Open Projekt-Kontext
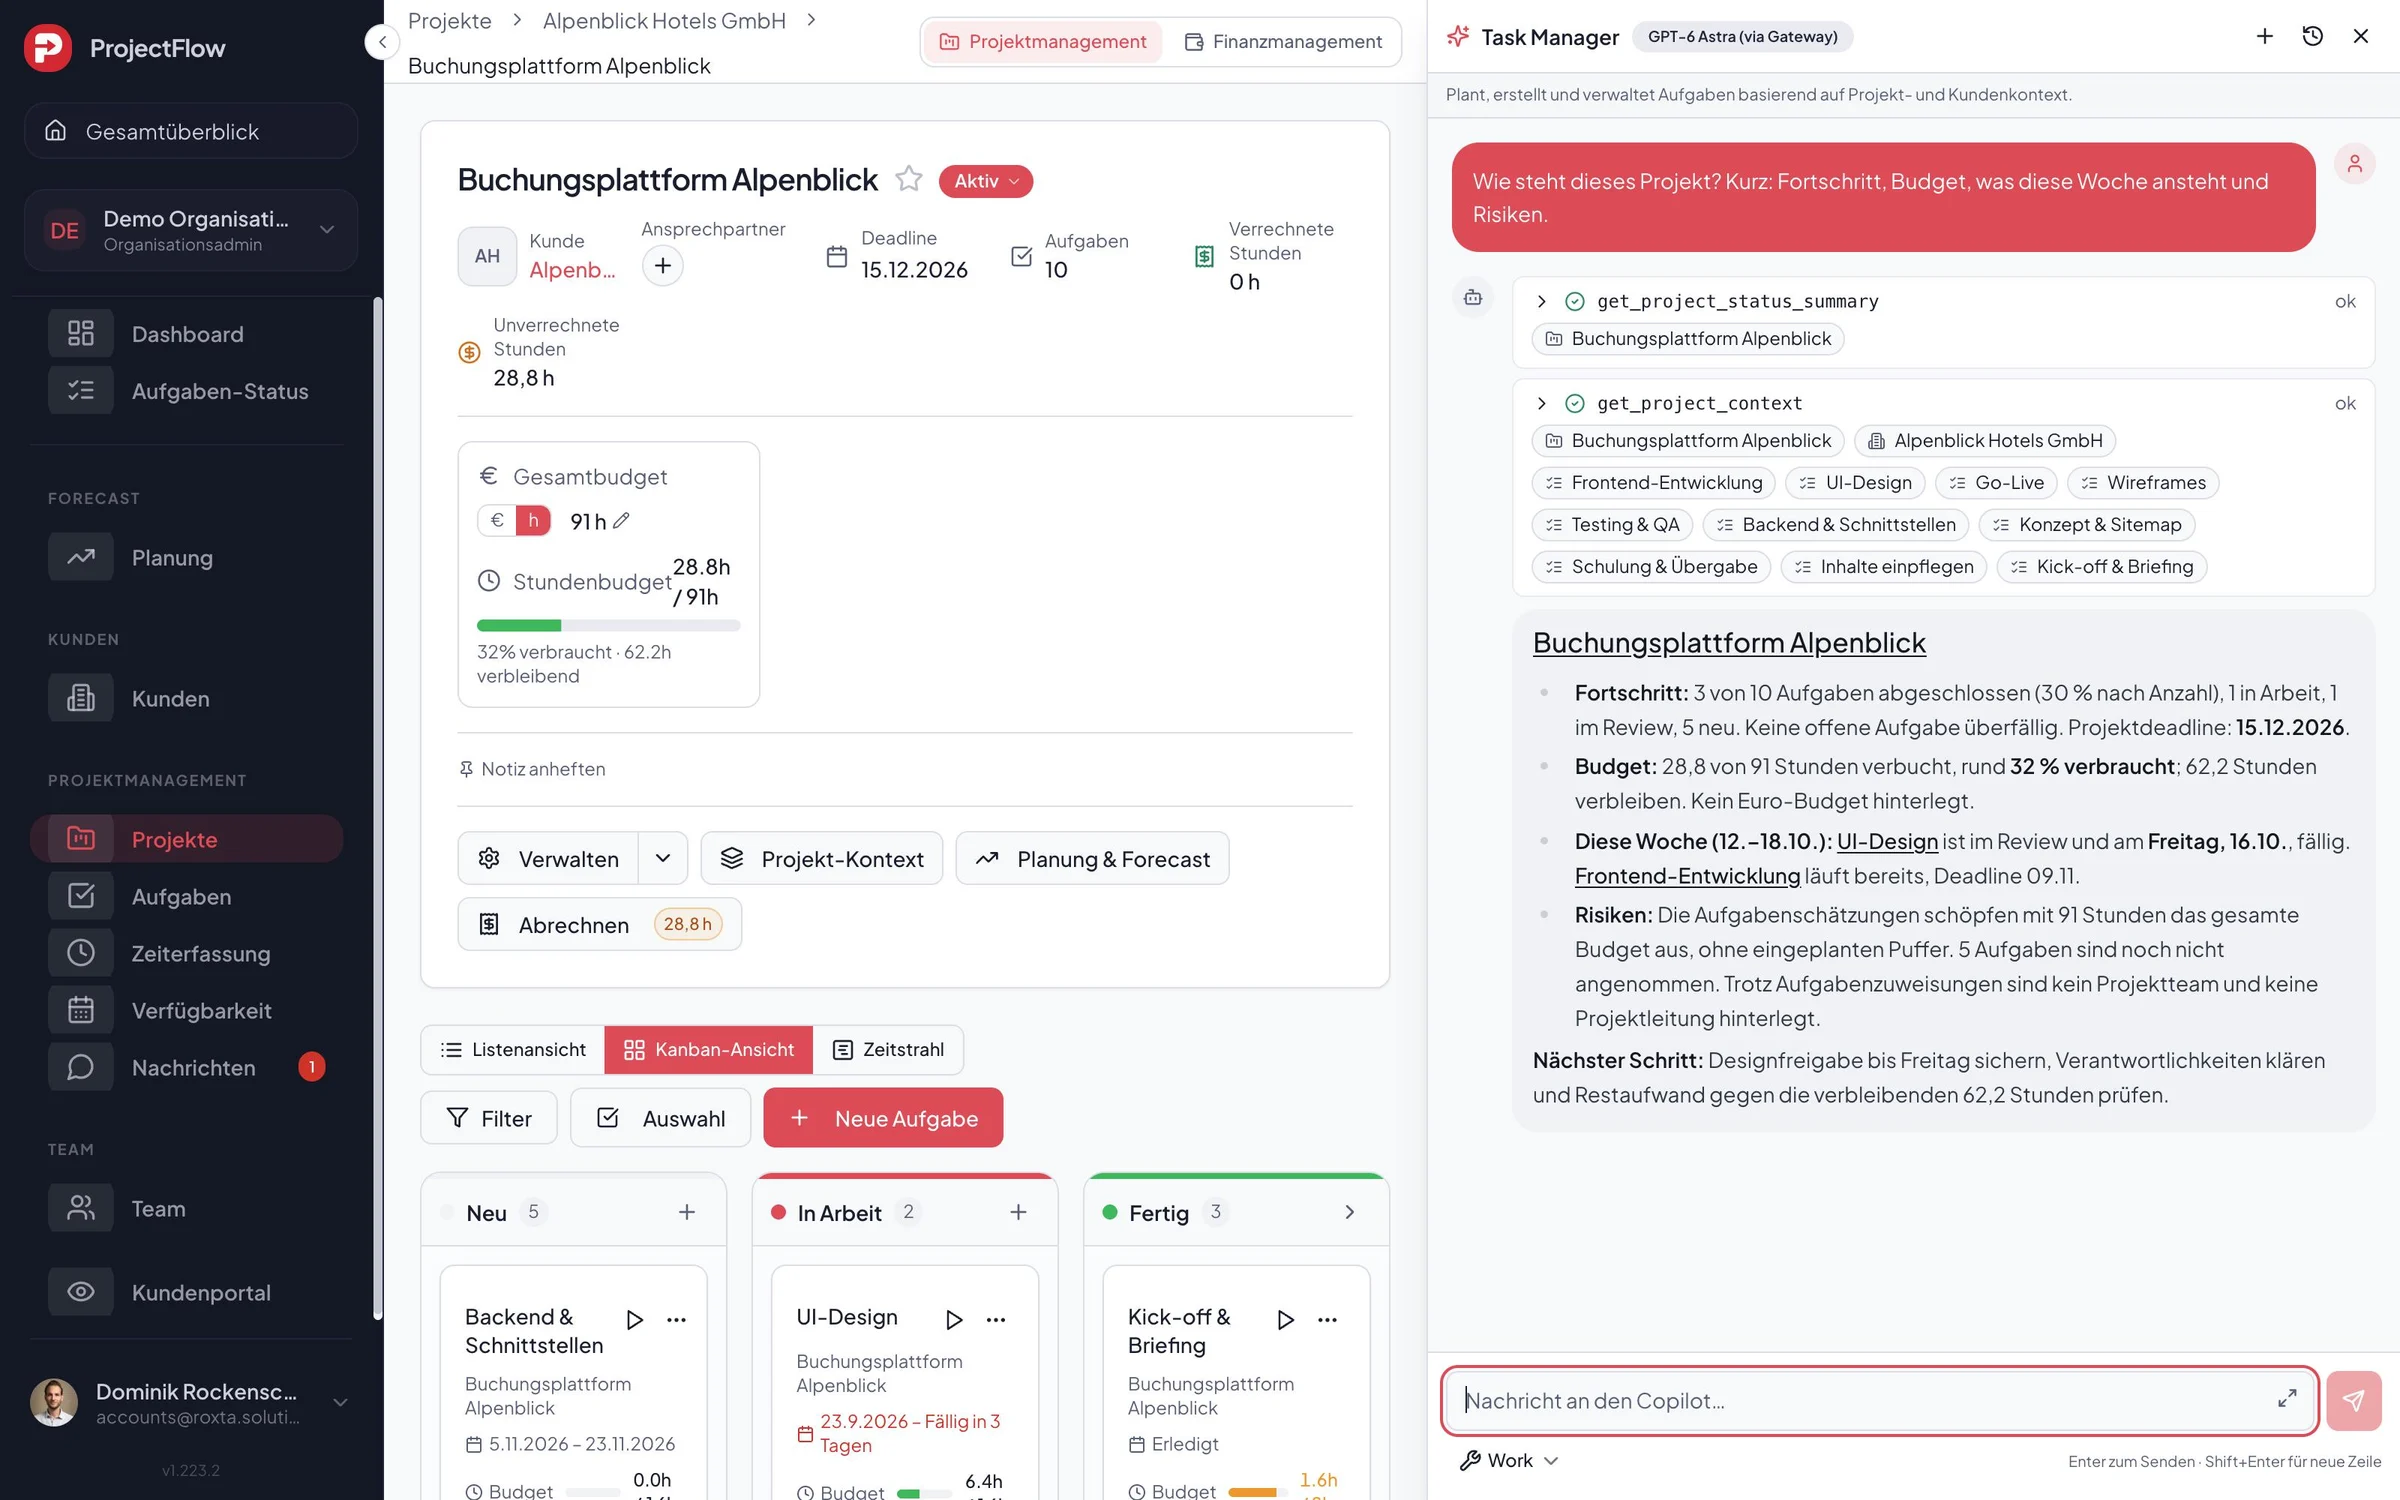2400x1500 pixels. [x=822, y=858]
